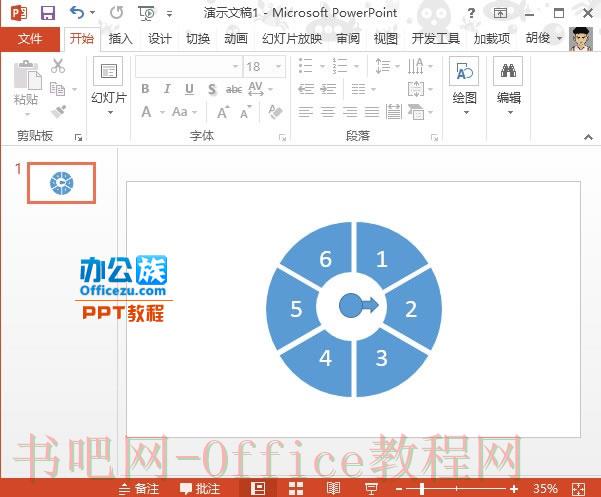601x497 pixels.
Task: Click the 粘贴 paste button
Action: coord(26,87)
